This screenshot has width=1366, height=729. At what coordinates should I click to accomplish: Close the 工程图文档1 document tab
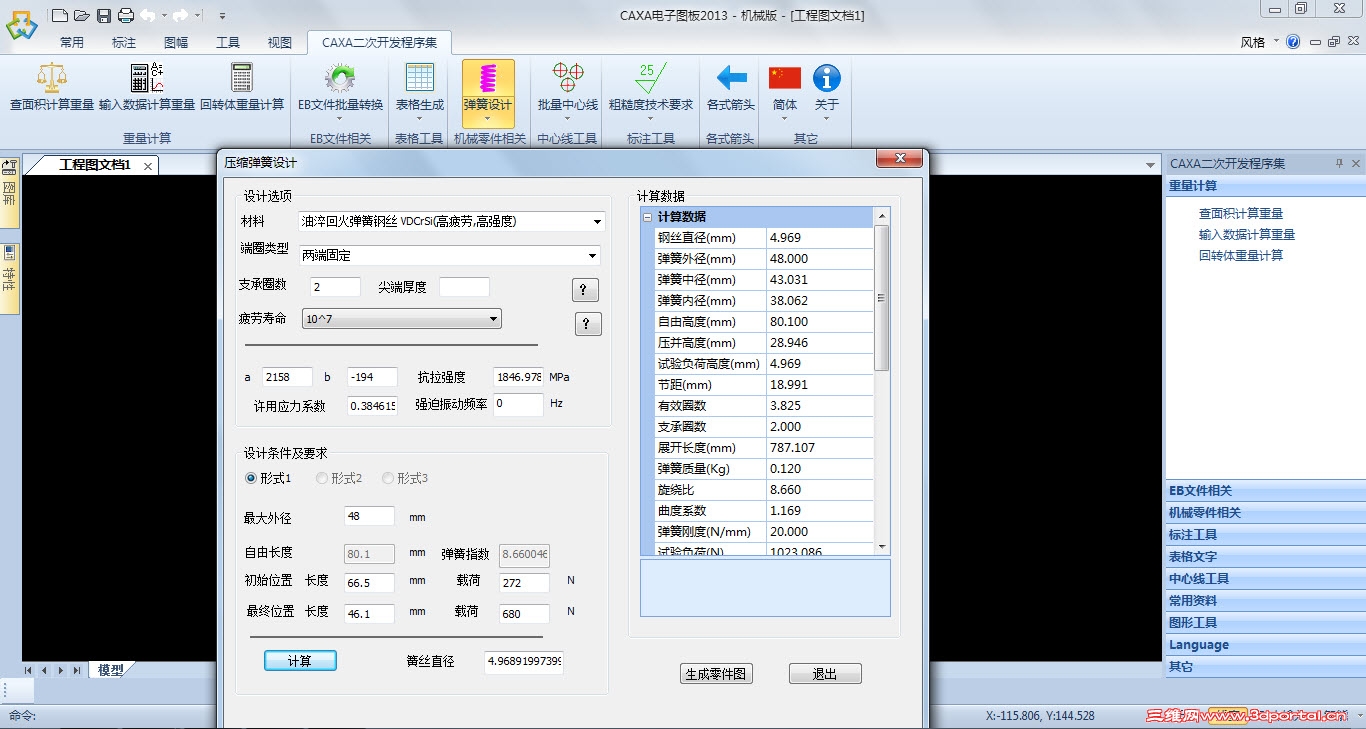point(148,166)
